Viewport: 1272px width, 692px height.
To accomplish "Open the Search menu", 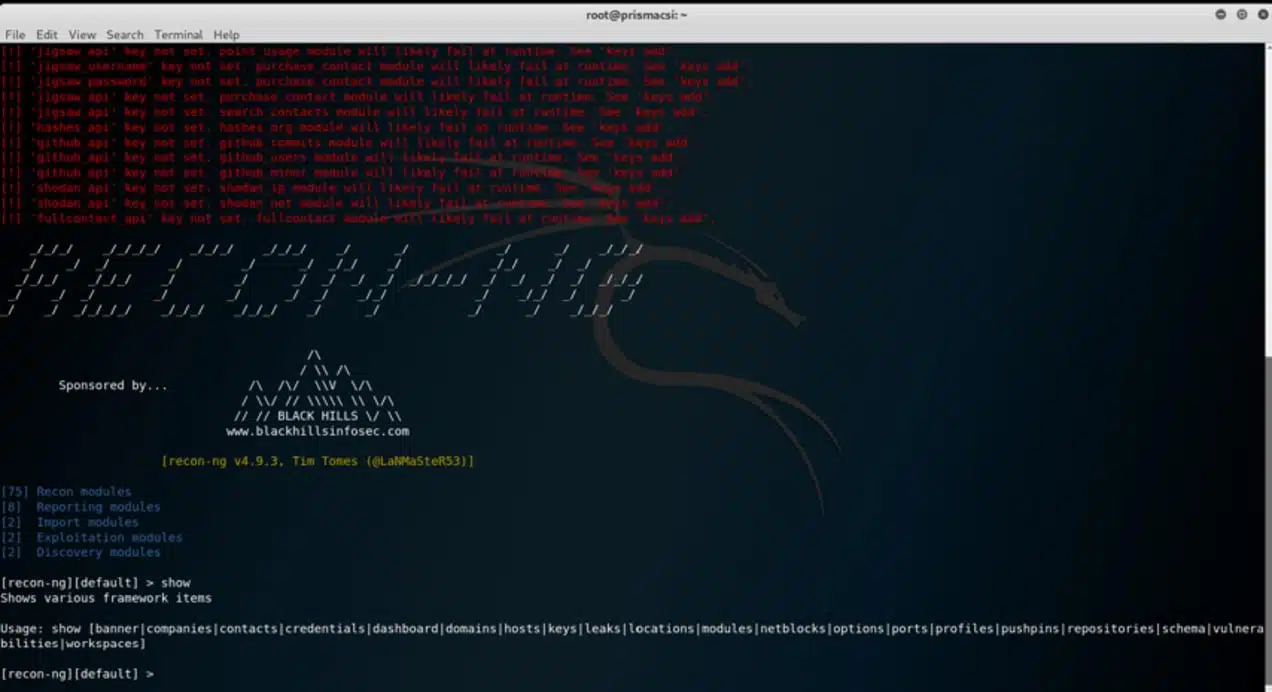I will coord(124,34).
